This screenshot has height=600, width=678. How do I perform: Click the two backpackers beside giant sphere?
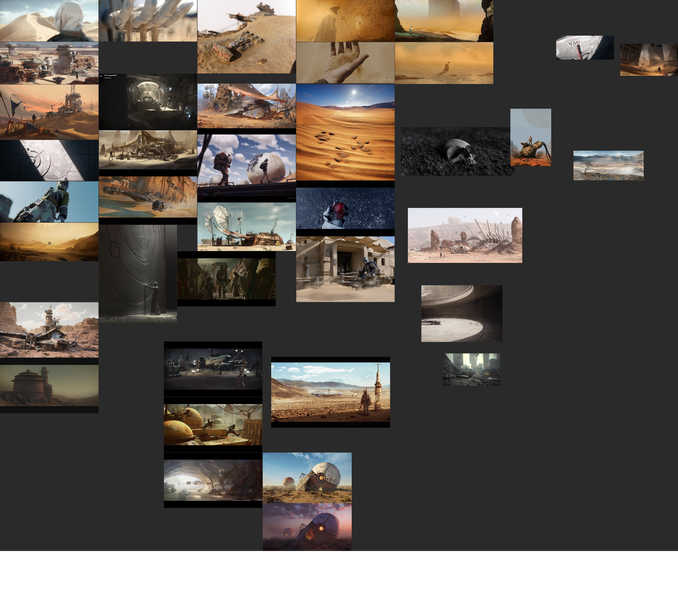[x=246, y=163]
